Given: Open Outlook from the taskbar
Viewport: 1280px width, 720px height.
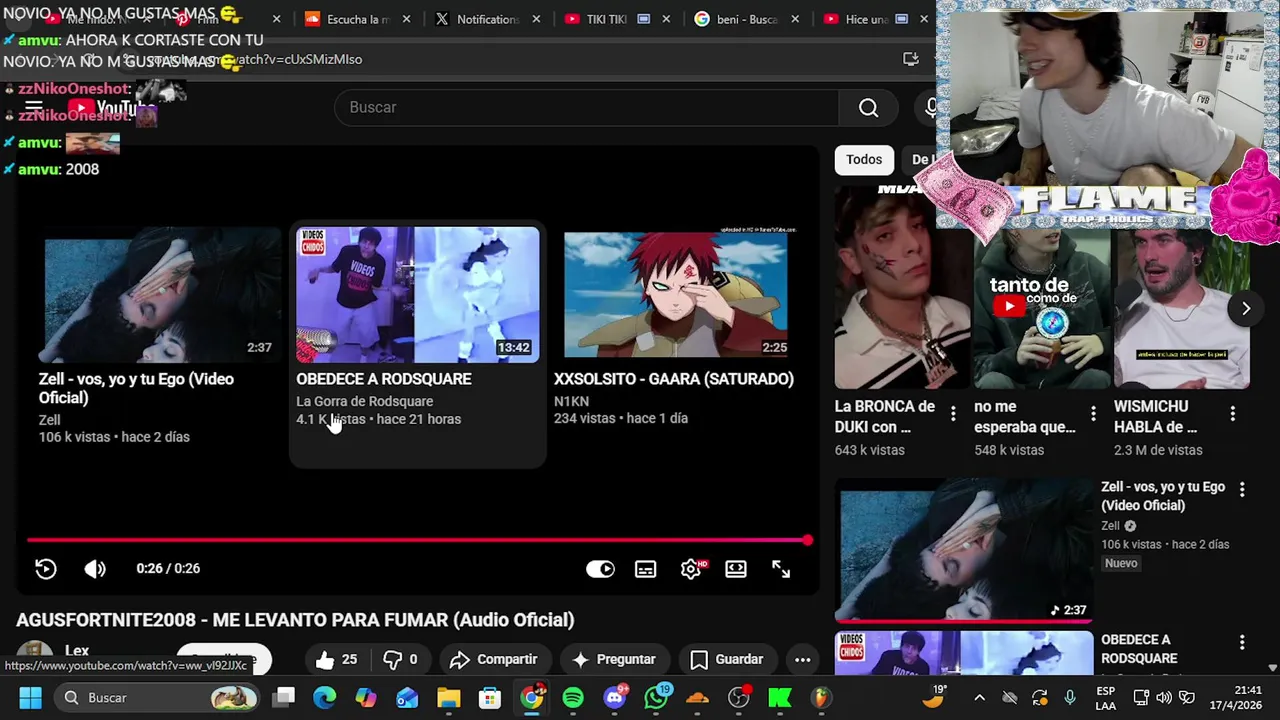Looking at the screenshot, I should pos(407,697).
